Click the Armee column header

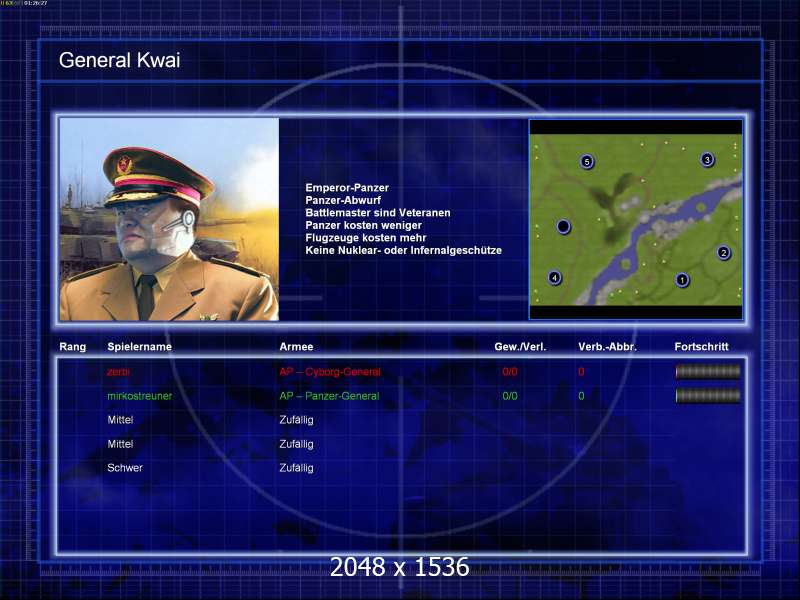point(296,347)
